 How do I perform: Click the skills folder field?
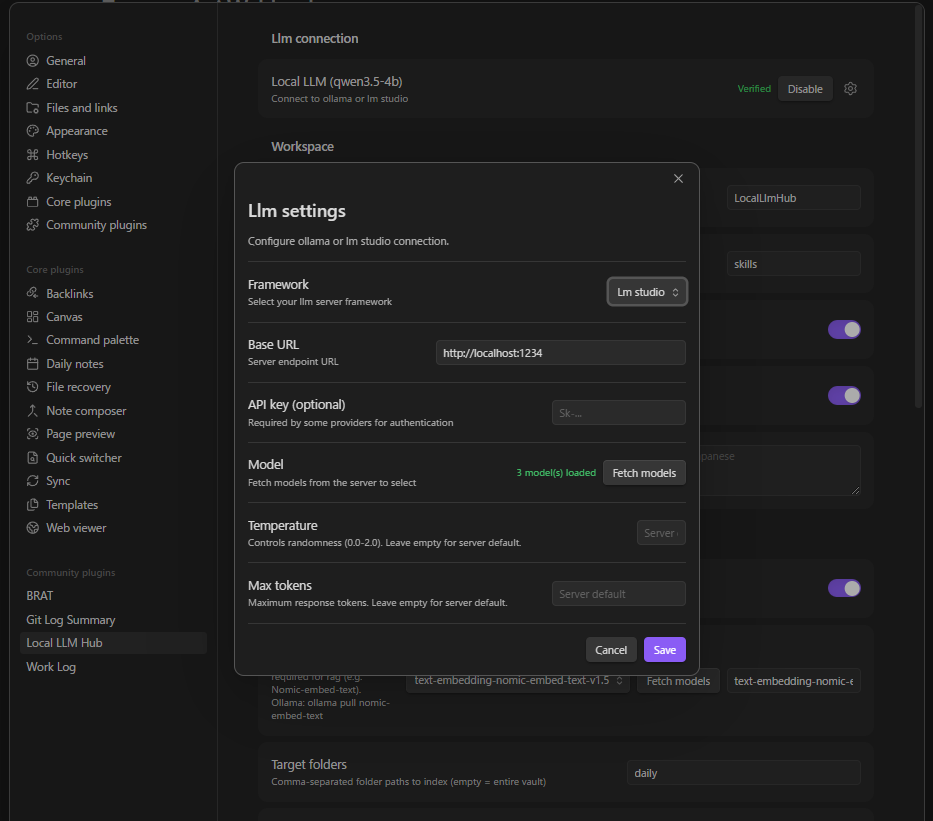[x=794, y=264]
